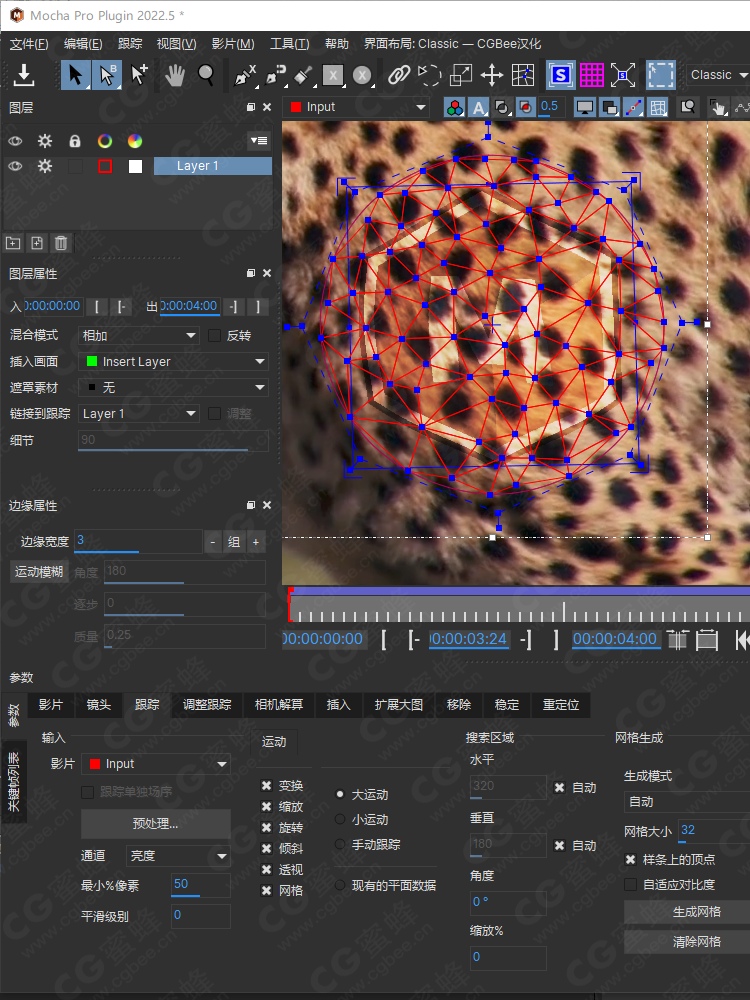Choose the magnetic spline pen tool
This screenshot has width=750, height=1000.
(275, 75)
